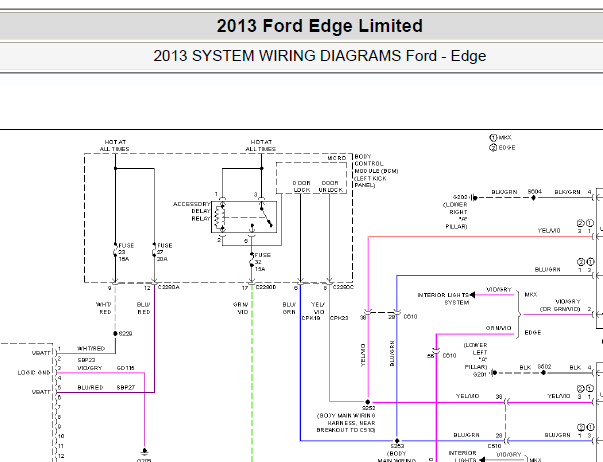
Task: Click the "2 EDGE" legend entry
Action: click(x=502, y=148)
